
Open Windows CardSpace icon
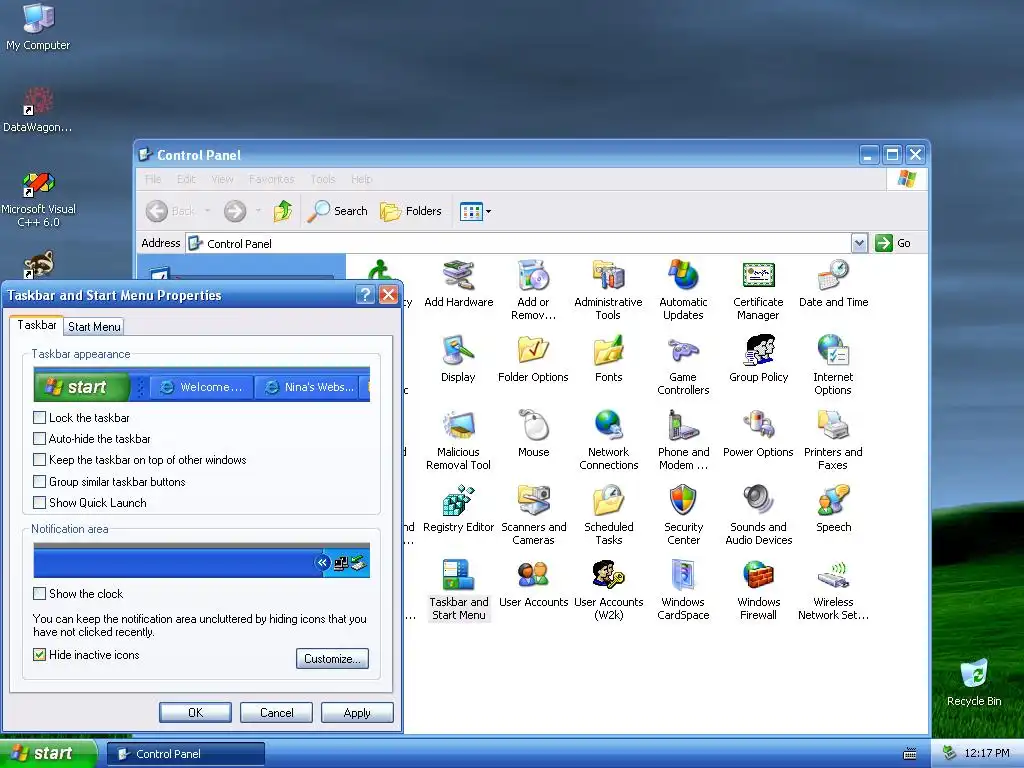(683, 590)
